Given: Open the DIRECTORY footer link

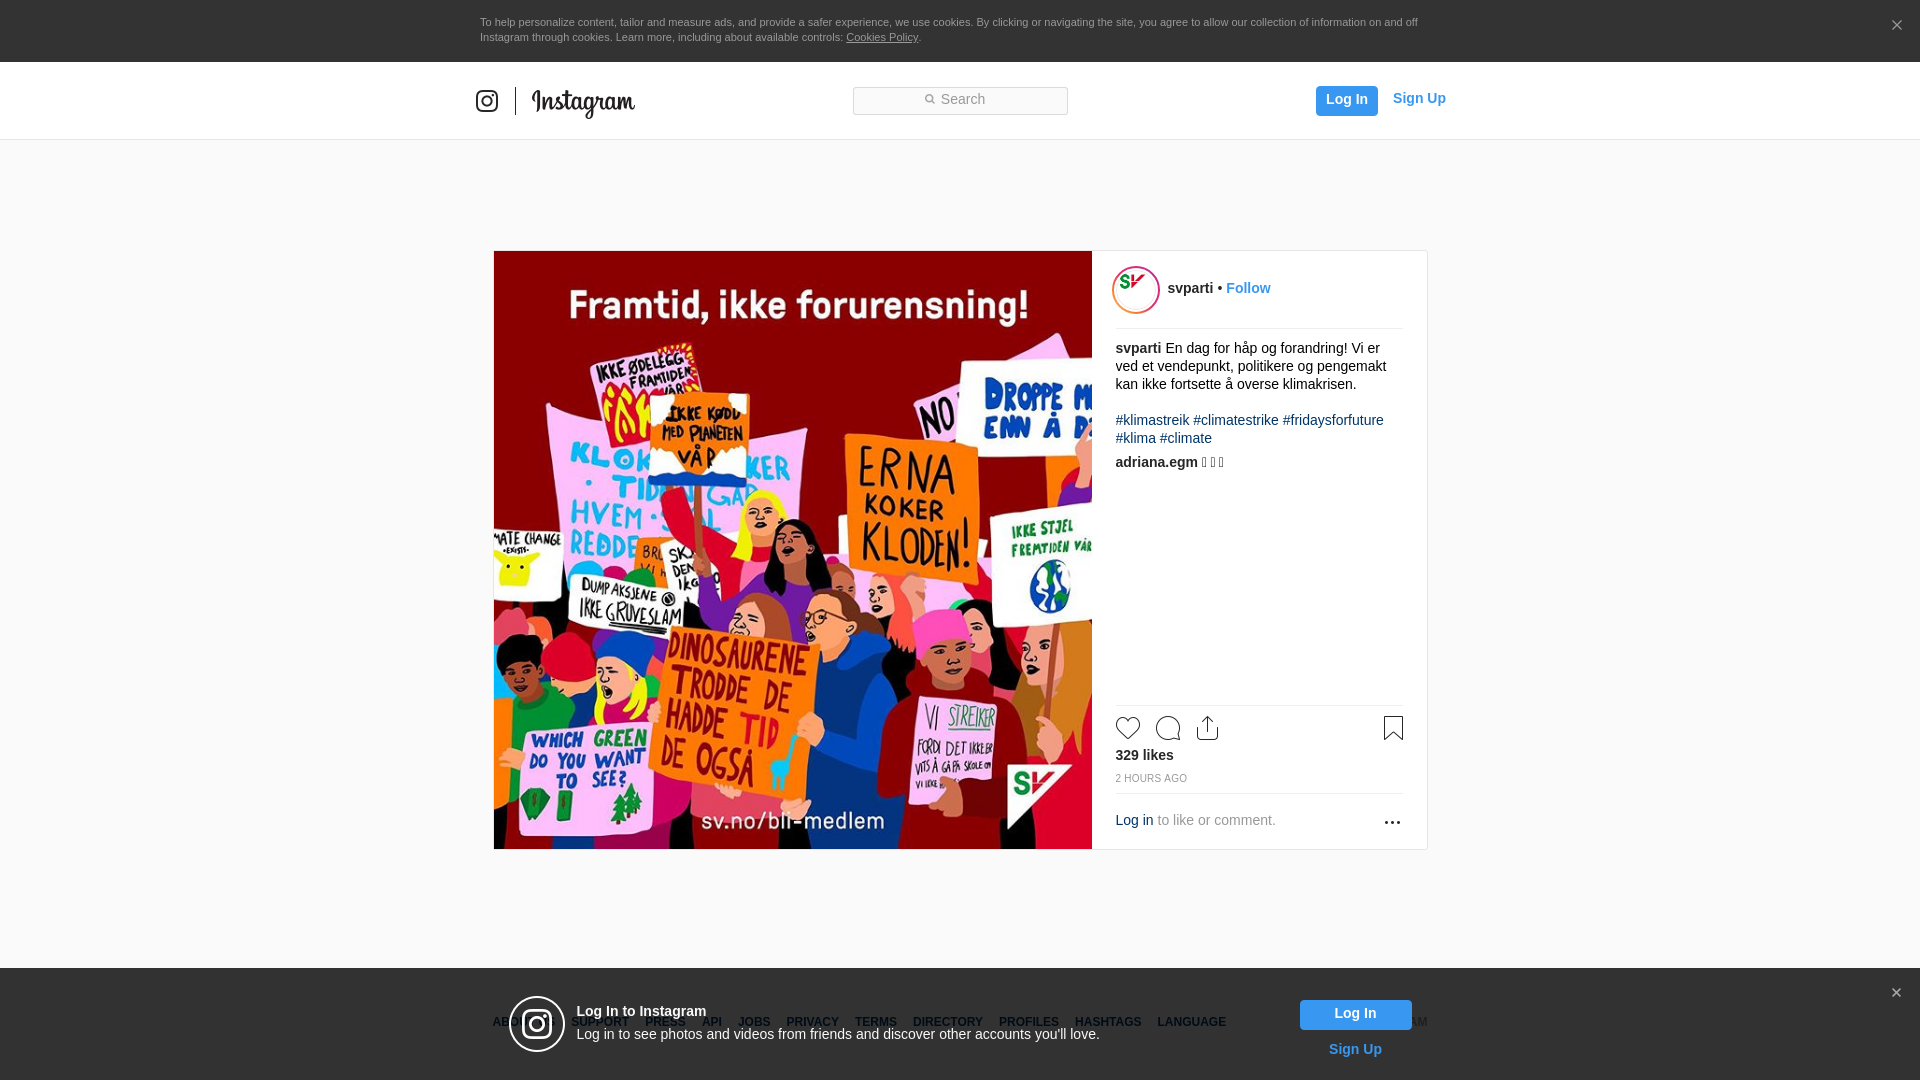Looking at the screenshot, I should [947, 1022].
